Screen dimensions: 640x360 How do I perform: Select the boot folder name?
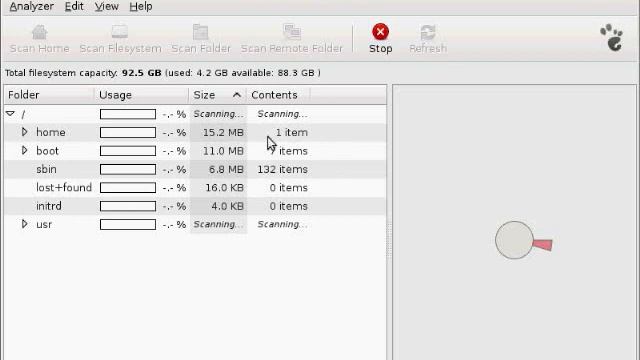tap(47, 151)
